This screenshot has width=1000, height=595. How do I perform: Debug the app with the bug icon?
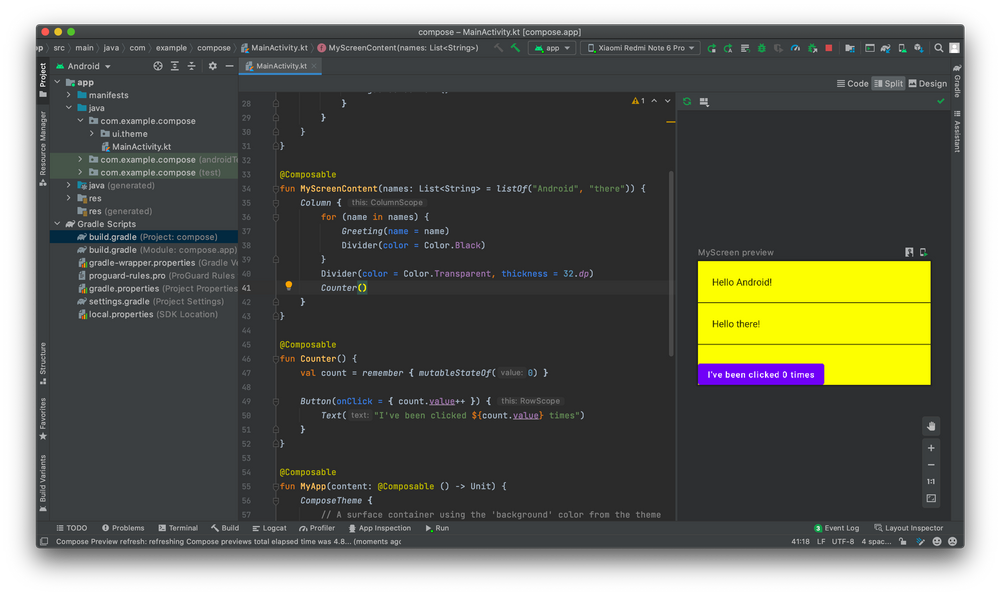click(760, 47)
